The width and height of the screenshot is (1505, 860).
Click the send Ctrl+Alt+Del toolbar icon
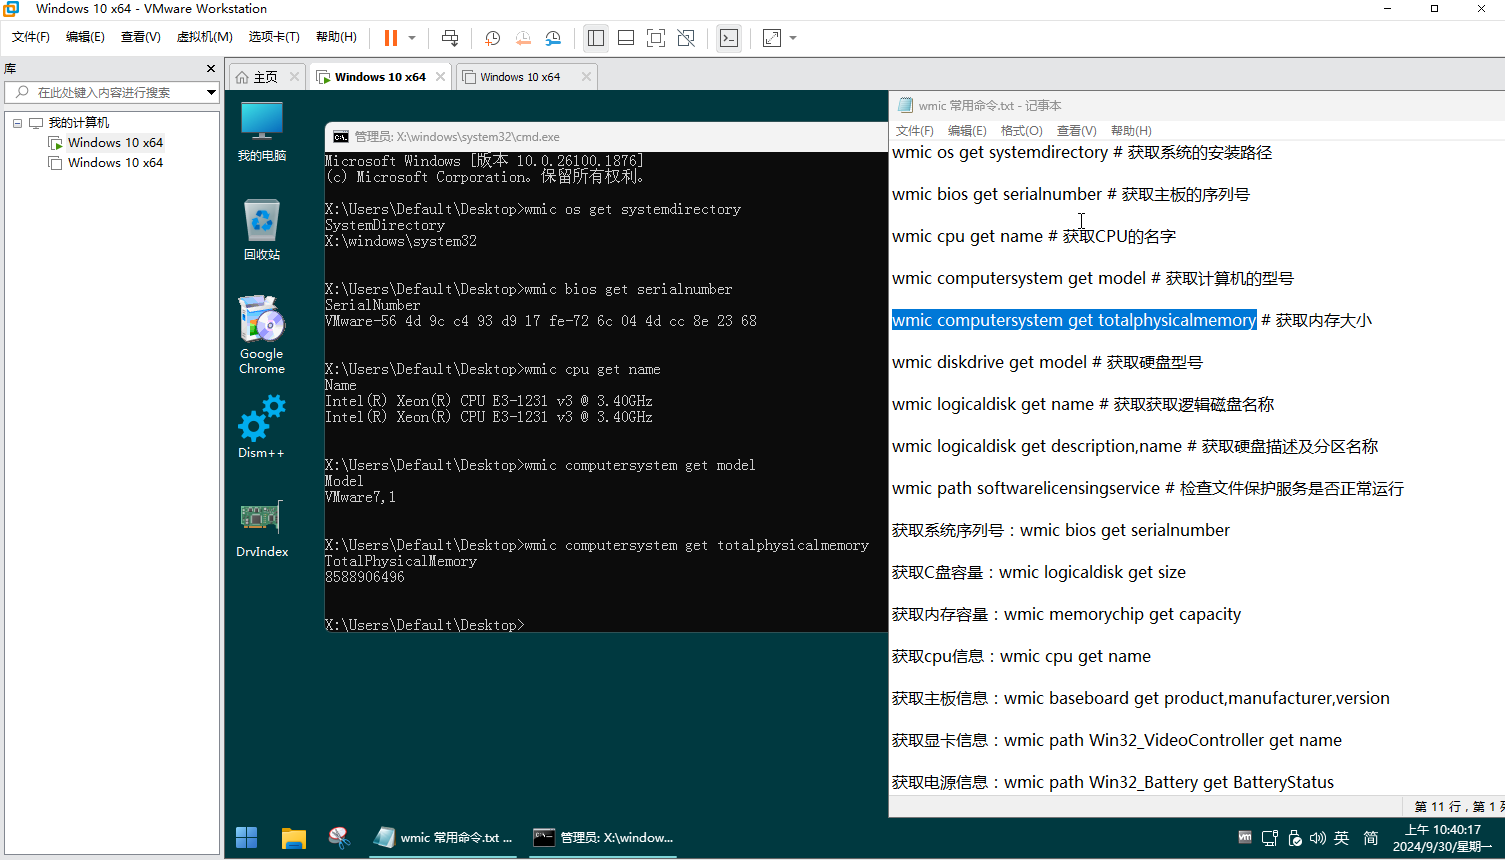[x=450, y=38]
